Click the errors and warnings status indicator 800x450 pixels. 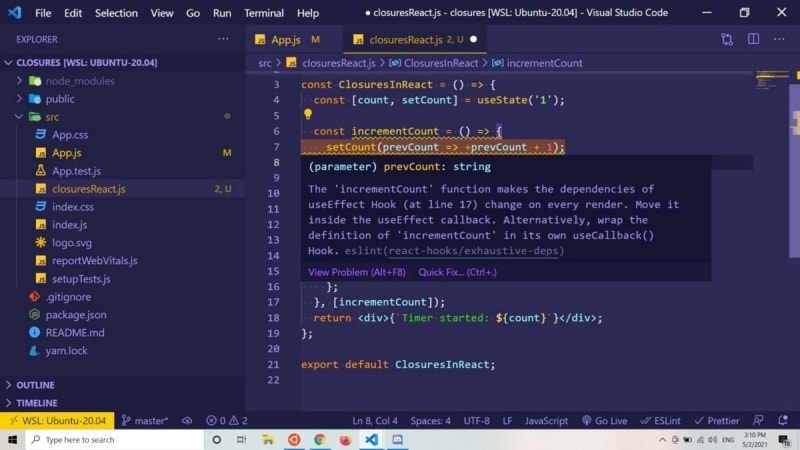pyautogui.click(x=227, y=421)
